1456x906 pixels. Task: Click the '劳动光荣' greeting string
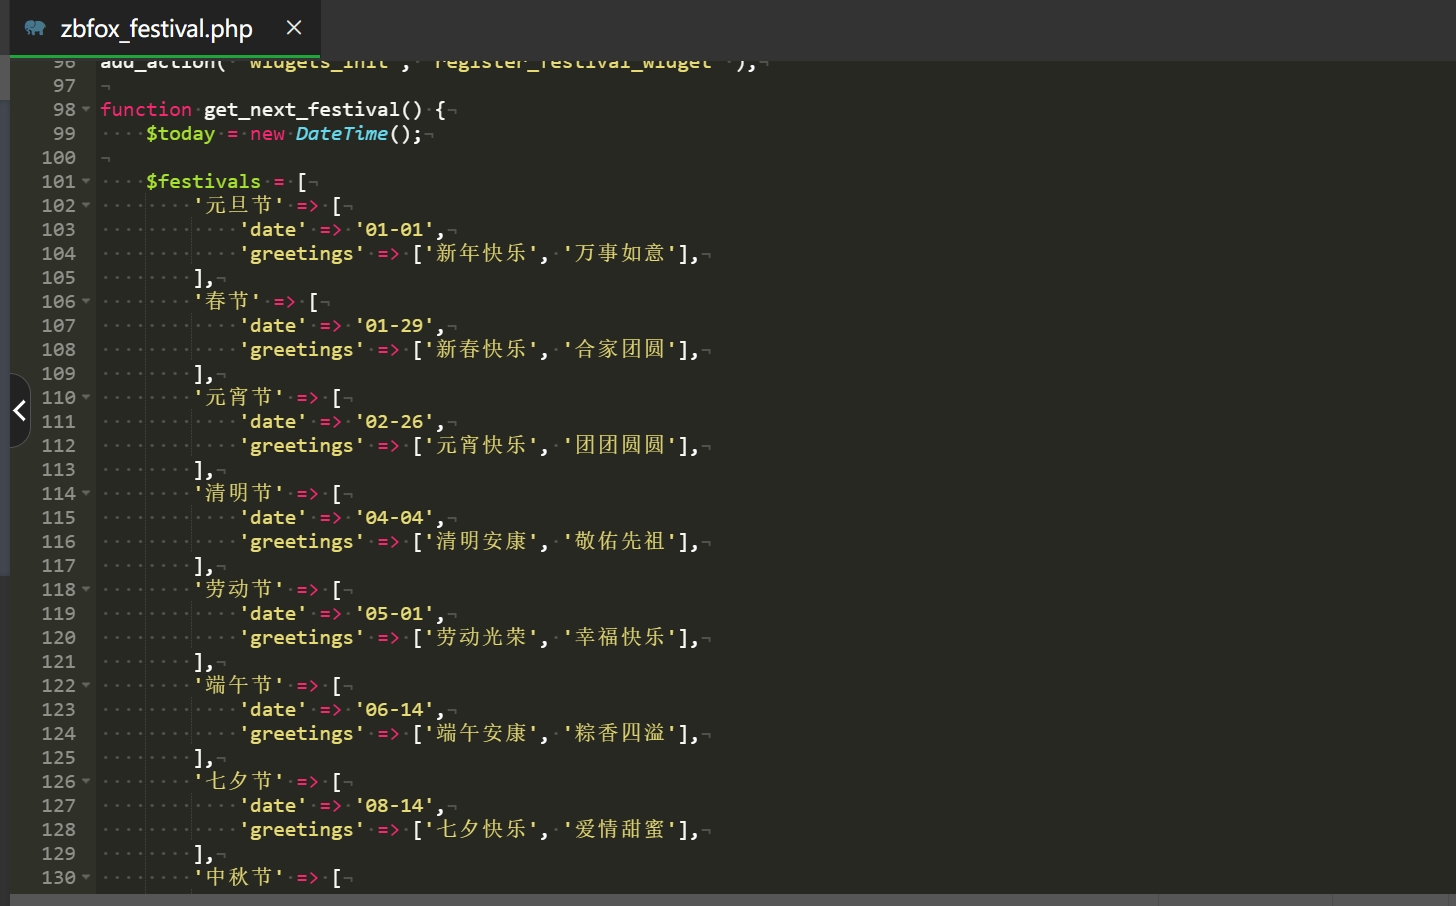pyautogui.click(x=481, y=637)
